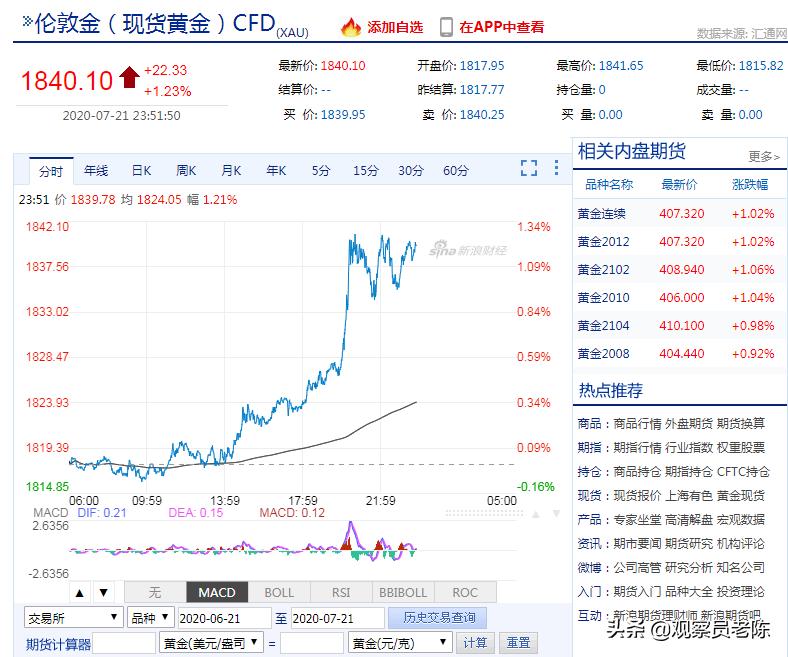The height and width of the screenshot is (657, 788).
Task: Switch to the 分时 chart tab
Action: (51, 171)
